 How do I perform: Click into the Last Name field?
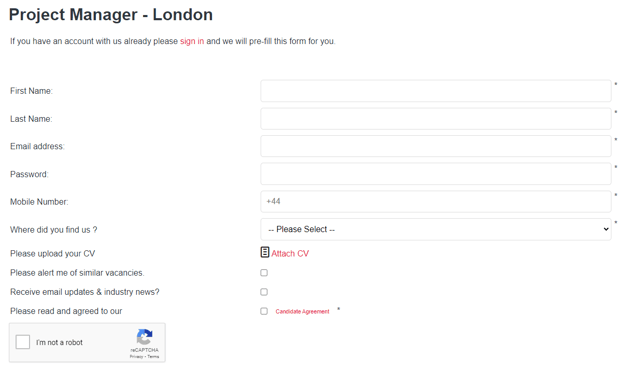coord(436,119)
